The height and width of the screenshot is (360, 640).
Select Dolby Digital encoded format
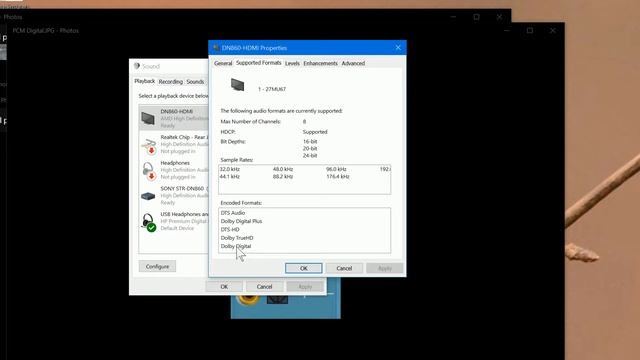coord(236,246)
